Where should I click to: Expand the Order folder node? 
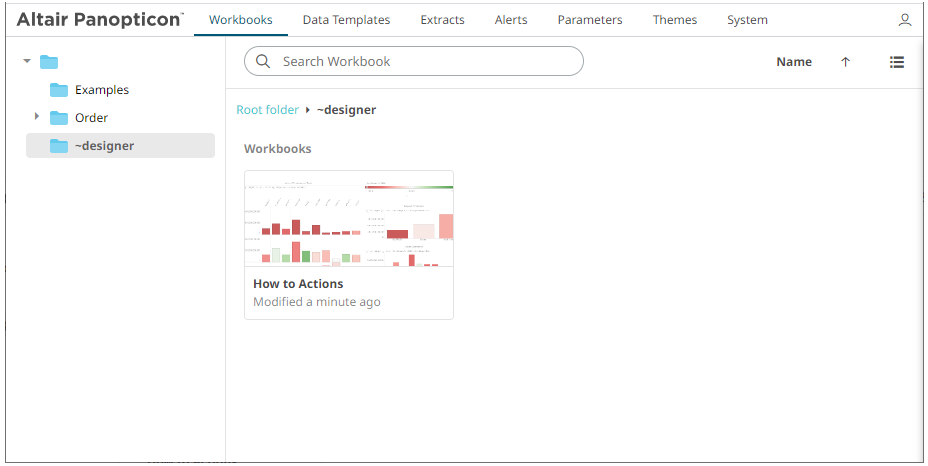(37, 117)
